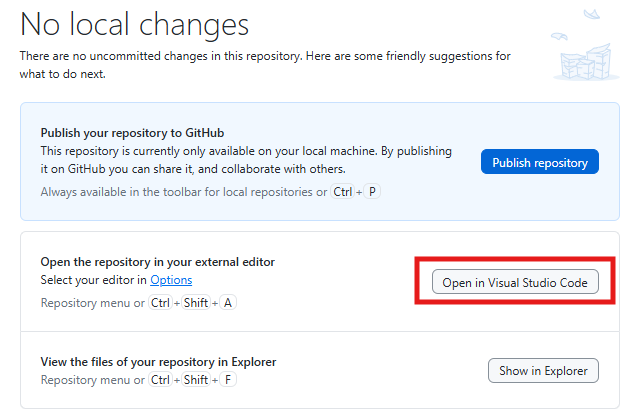Click the View the files in Explorer heading

coord(158,362)
